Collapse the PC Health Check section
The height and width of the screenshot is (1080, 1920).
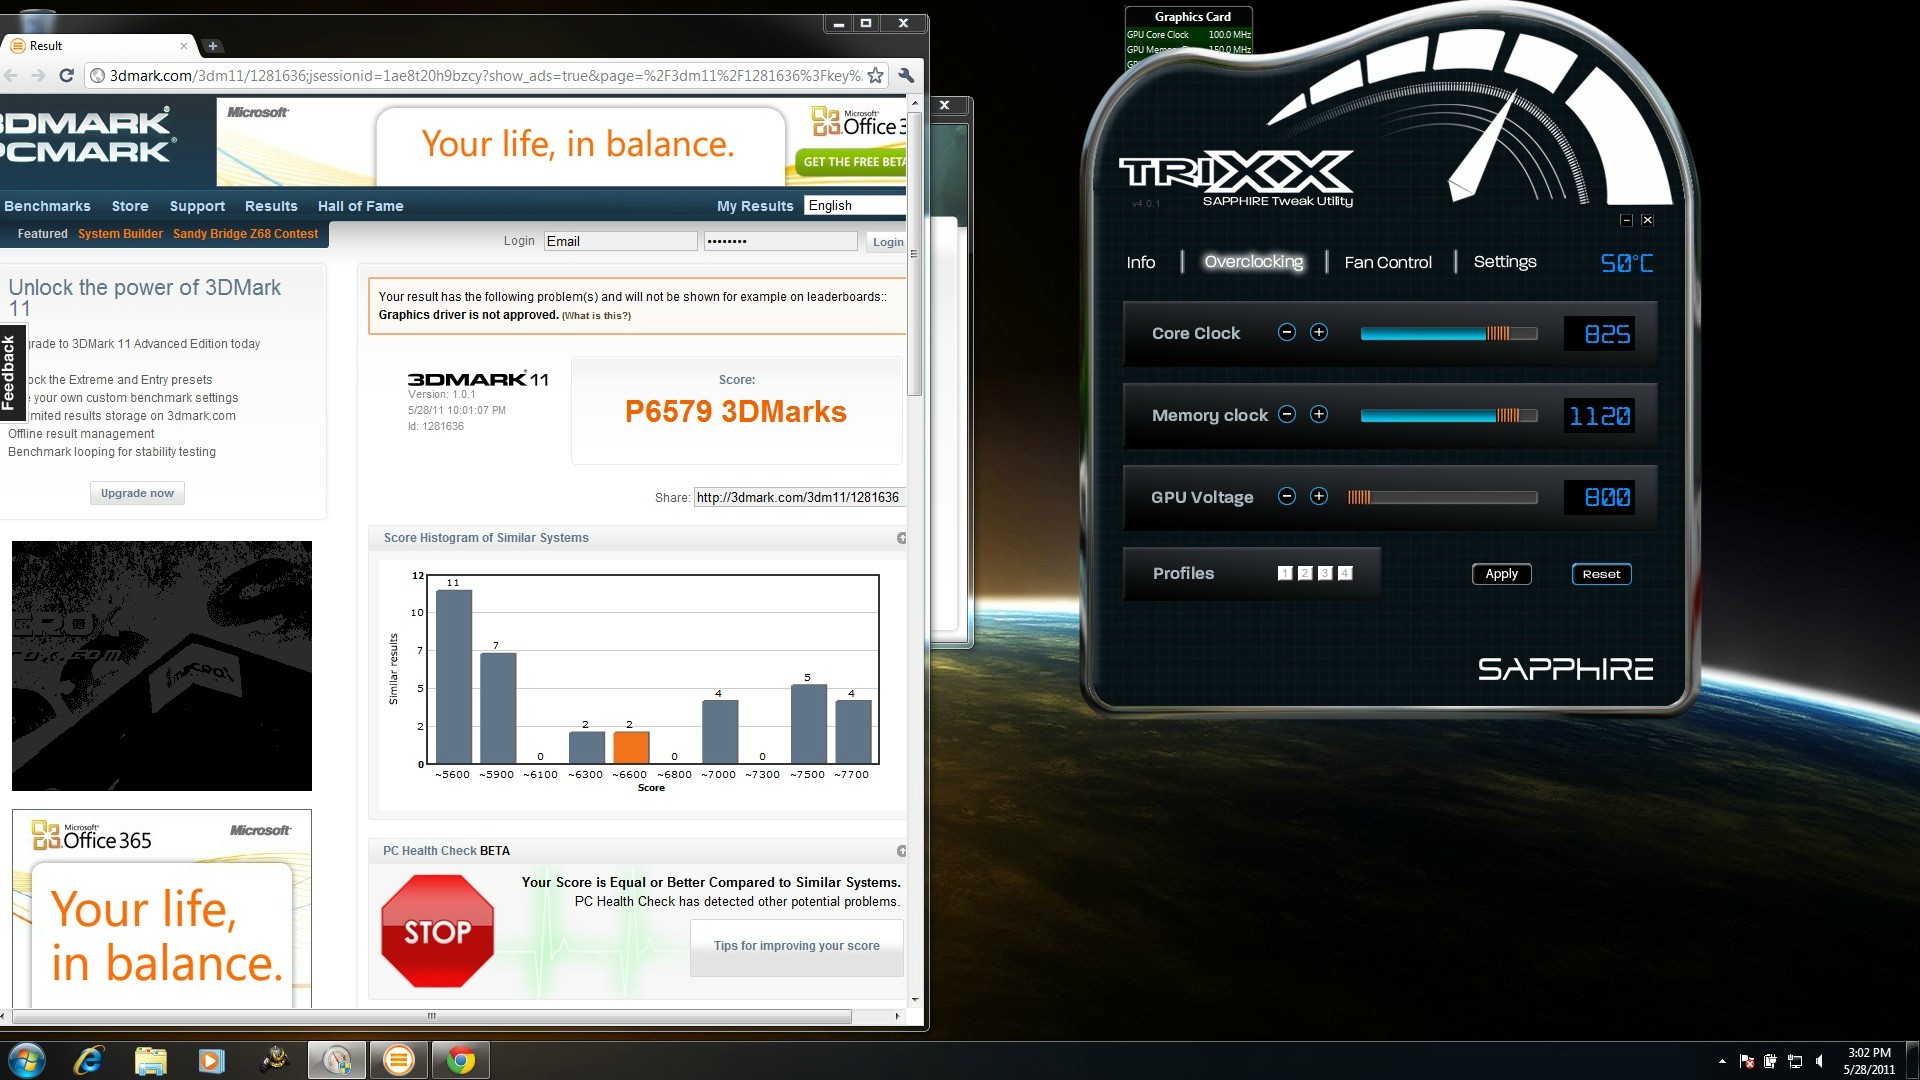coord(901,851)
